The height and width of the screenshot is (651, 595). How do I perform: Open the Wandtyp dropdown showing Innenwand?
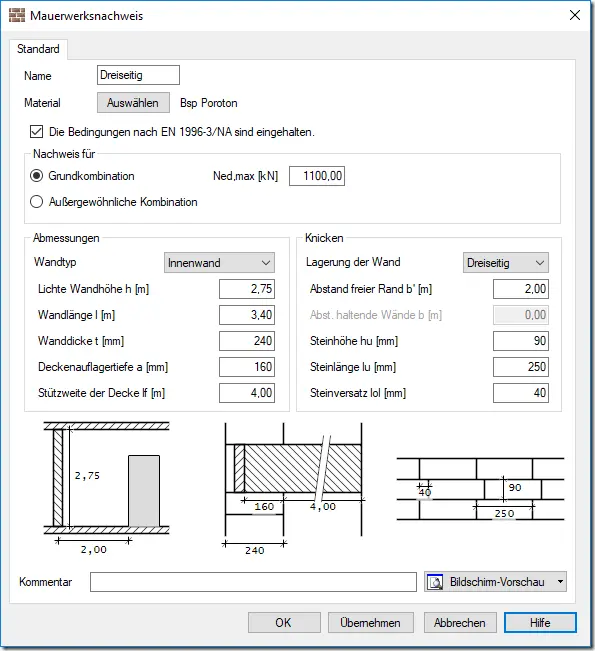(x=219, y=263)
